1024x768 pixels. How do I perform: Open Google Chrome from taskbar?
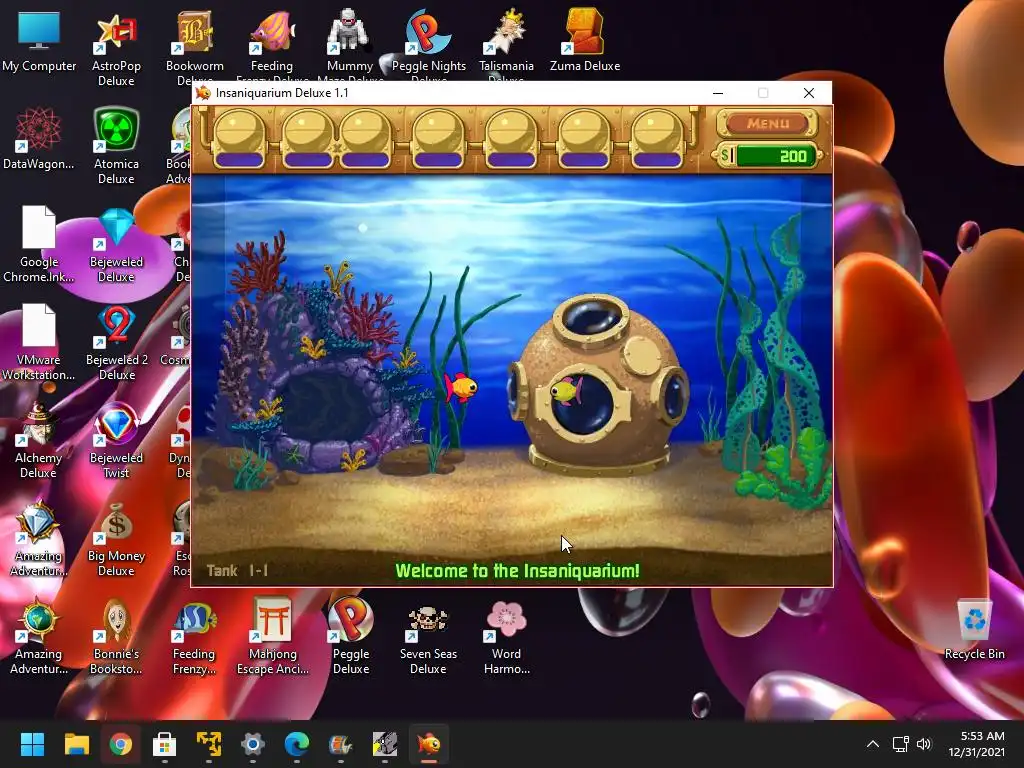(x=121, y=744)
